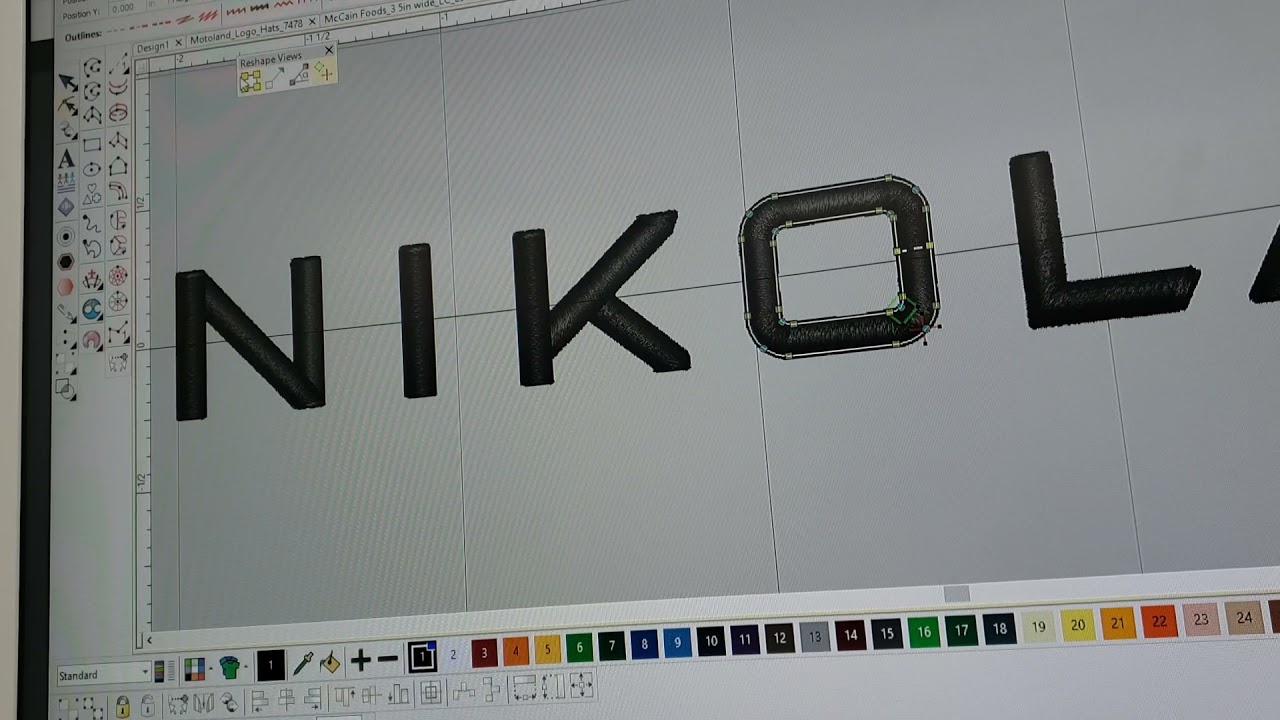Select the paint bucket color tool
Image resolution: width=1280 pixels, height=720 pixels.
[330, 662]
